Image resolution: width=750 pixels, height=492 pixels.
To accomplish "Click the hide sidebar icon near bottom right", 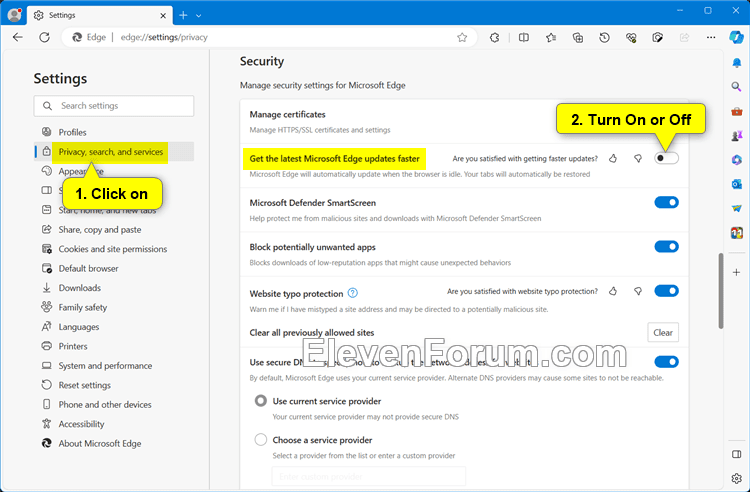I will pos(737,454).
